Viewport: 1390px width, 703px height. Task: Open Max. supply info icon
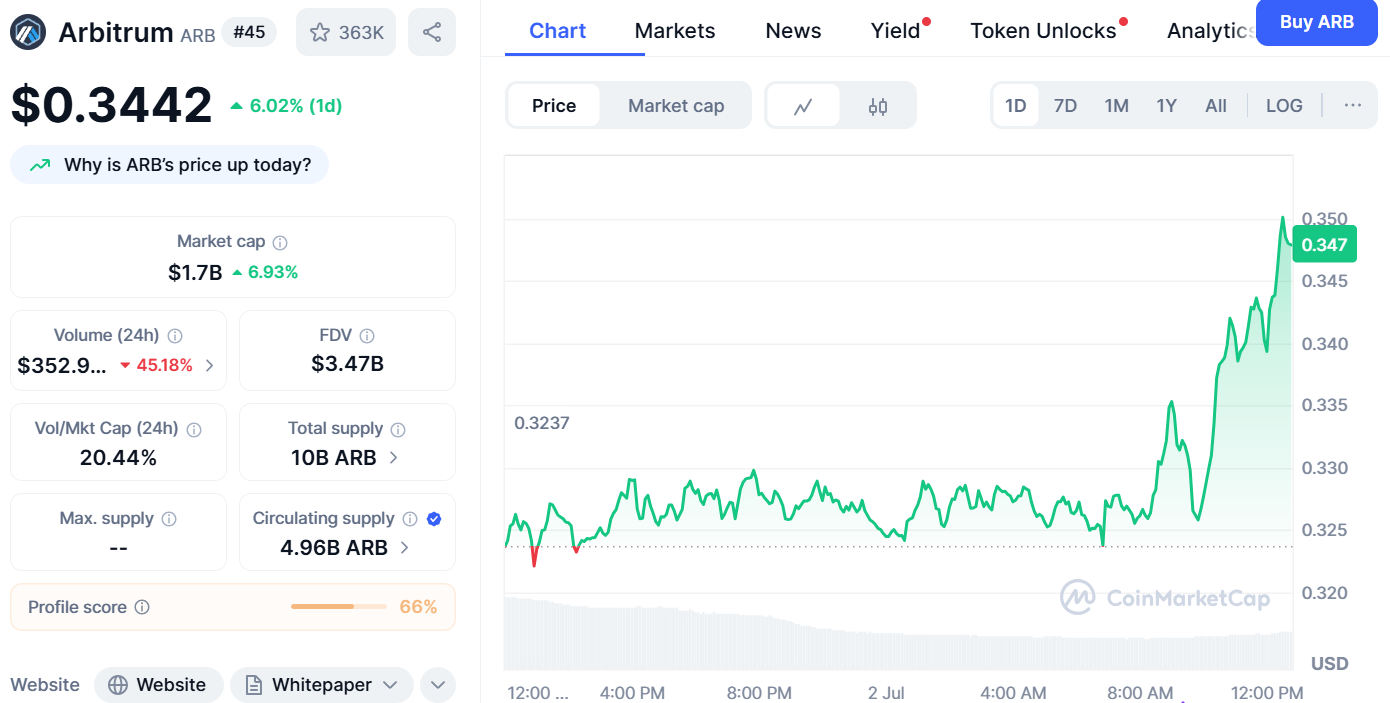(169, 519)
